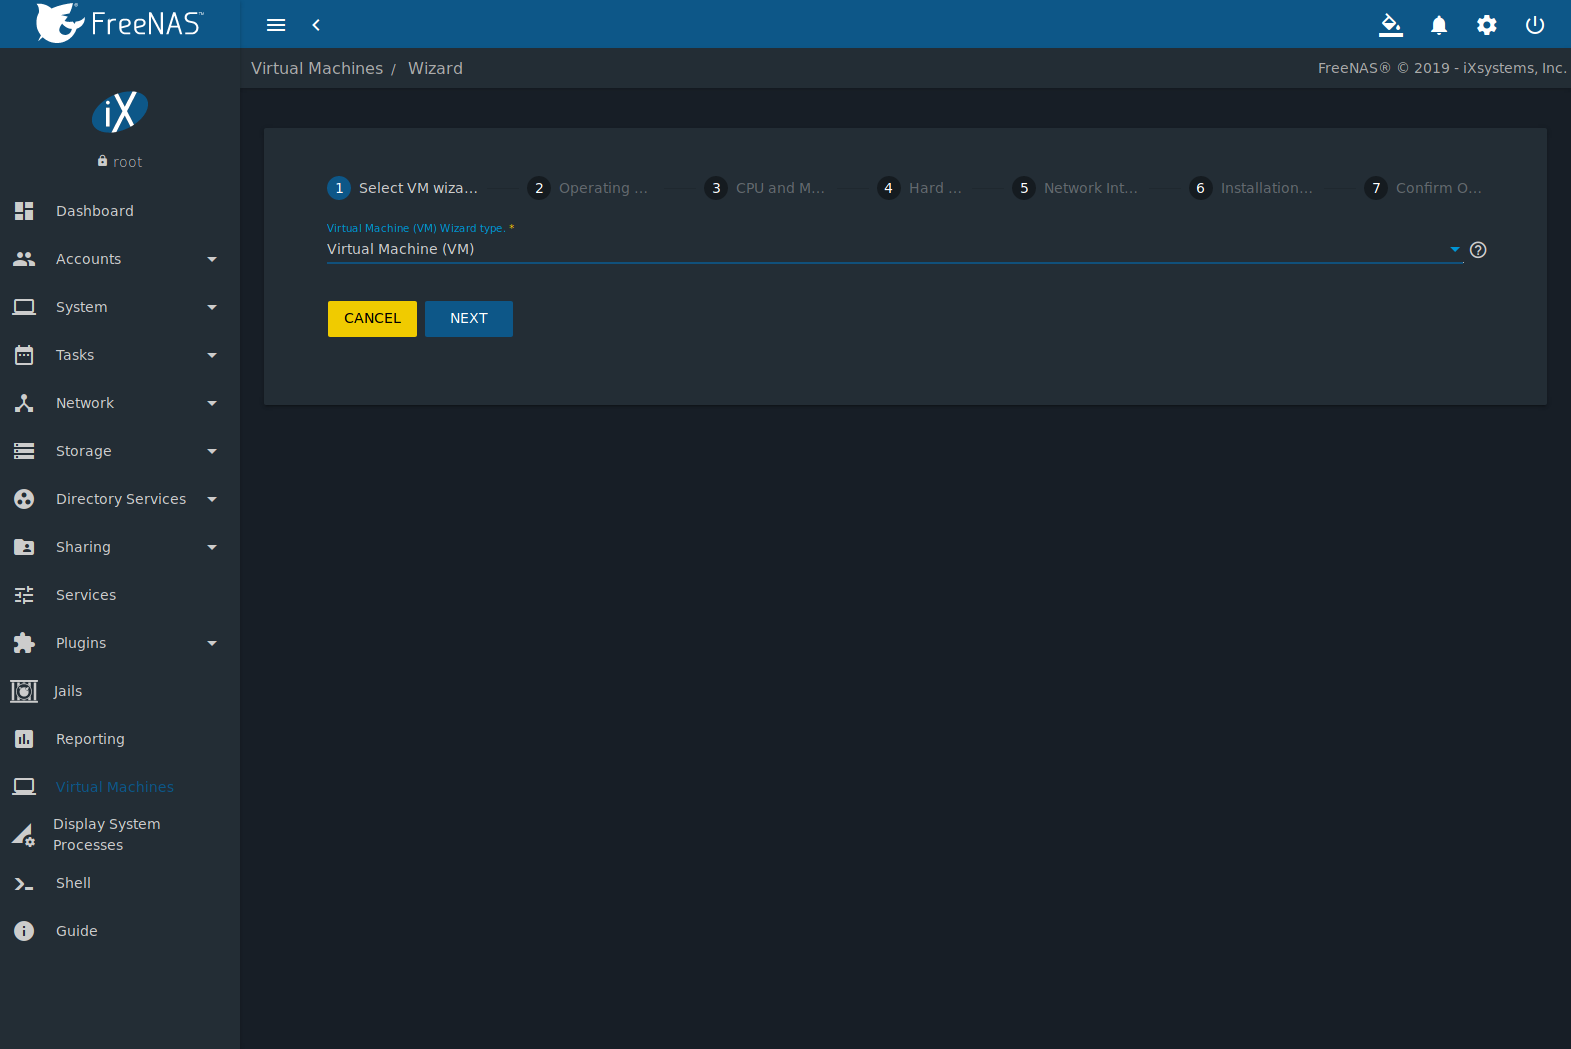This screenshot has height=1049, width=1571.
Task: Open the theme picker paint bucket icon
Action: 1391,25
